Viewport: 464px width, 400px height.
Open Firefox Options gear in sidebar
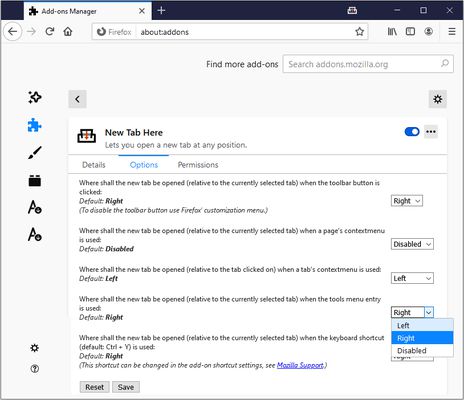click(35, 348)
